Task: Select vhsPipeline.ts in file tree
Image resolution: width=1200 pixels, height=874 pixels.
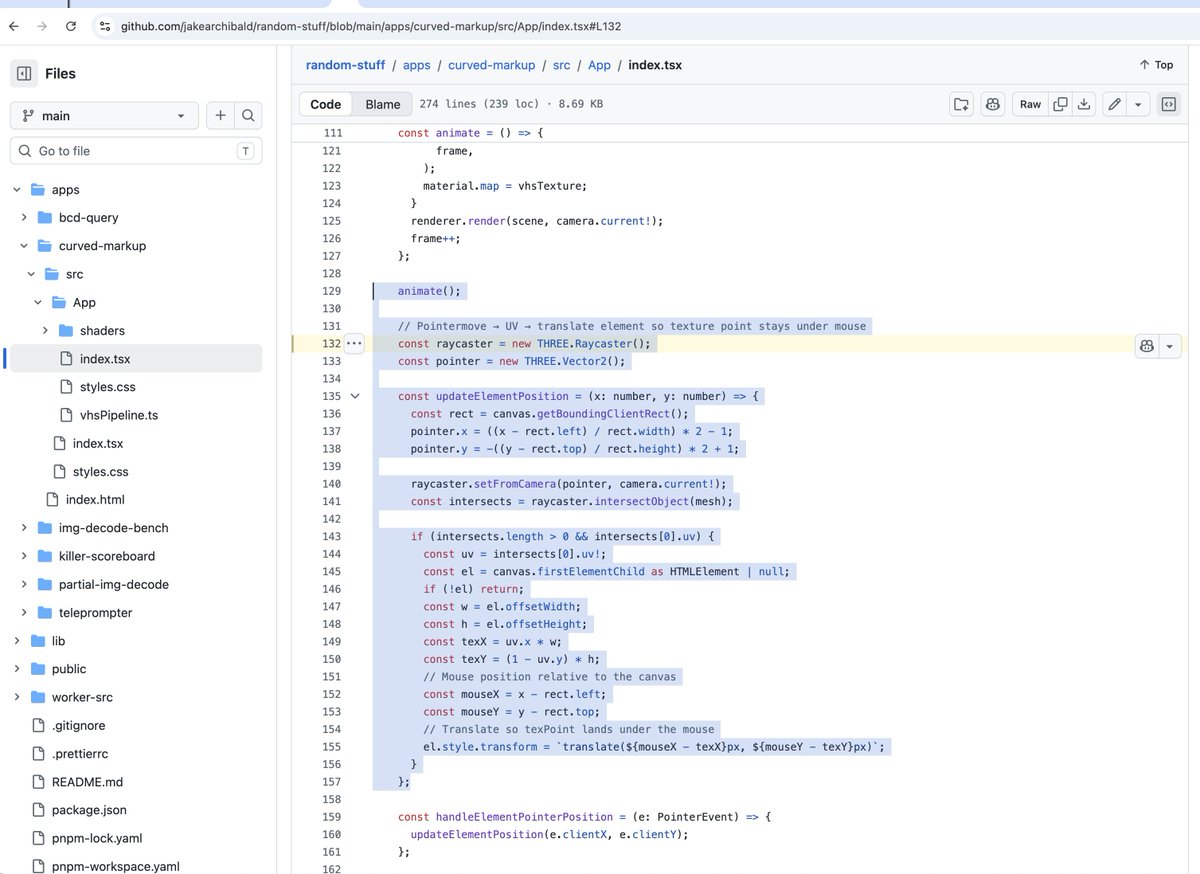Action: pos(119,415)
